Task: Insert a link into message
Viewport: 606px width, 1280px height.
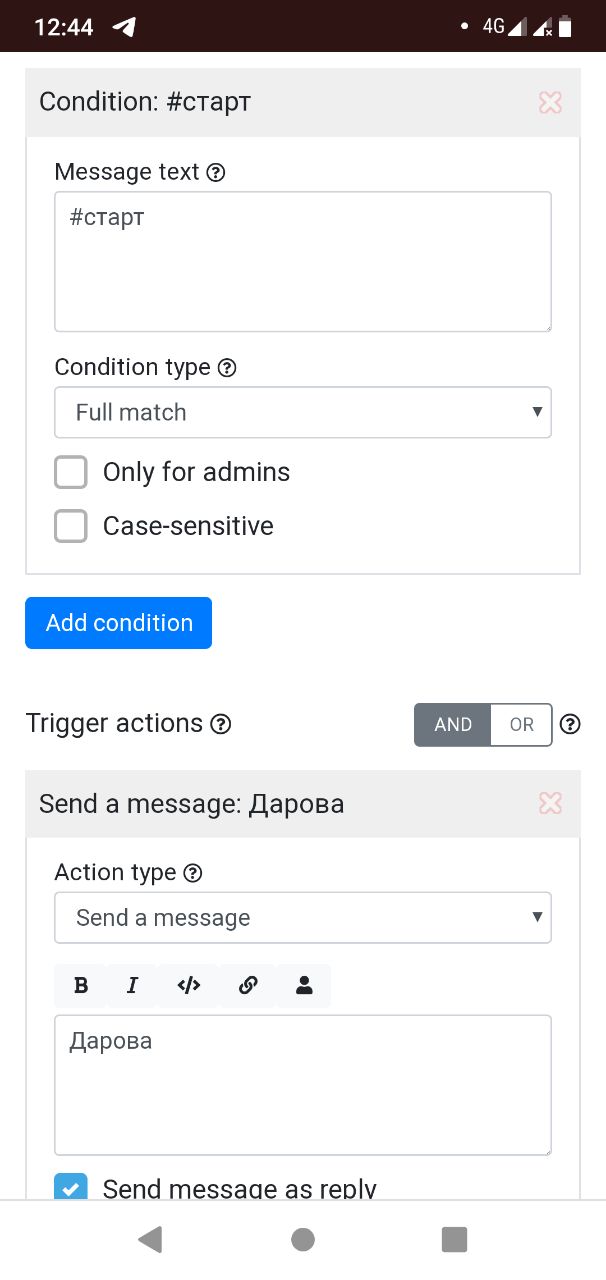Action: click(248, 986)
